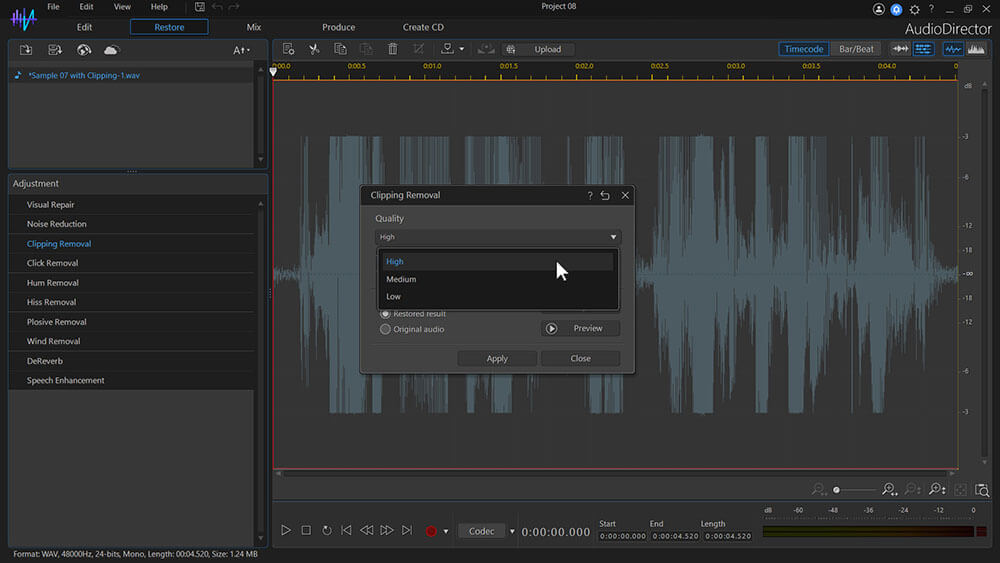Click the Preview button
Image resolution: width=1000 pixels, height=563 pixels.
coord(580,328)
